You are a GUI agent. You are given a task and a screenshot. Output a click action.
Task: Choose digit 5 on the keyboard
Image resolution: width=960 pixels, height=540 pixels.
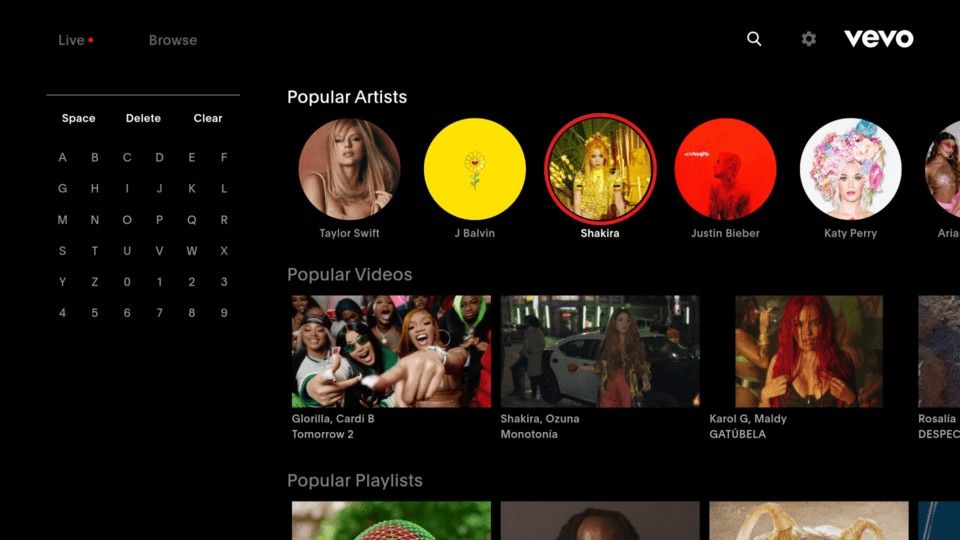(x=95, y=313)
